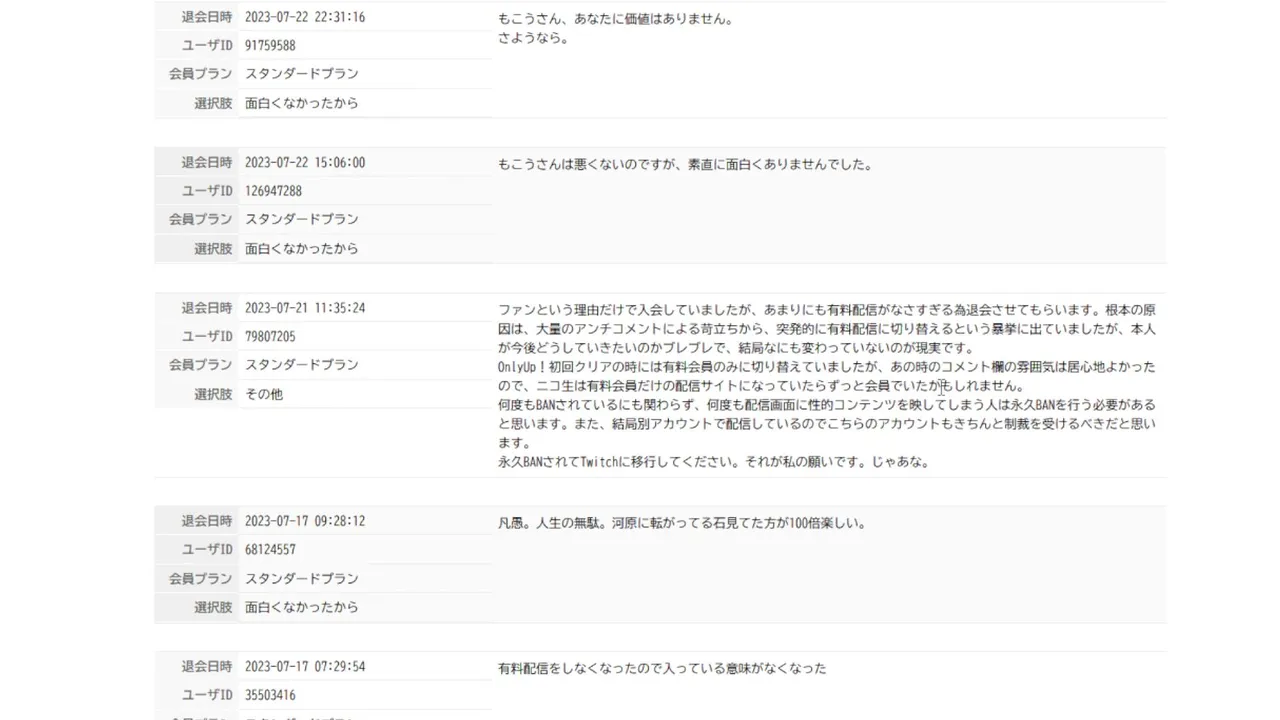Click 会員プラン label in user 79807205 entry
The height and width of the screenshot is (720, 1280).
point(200,365)
